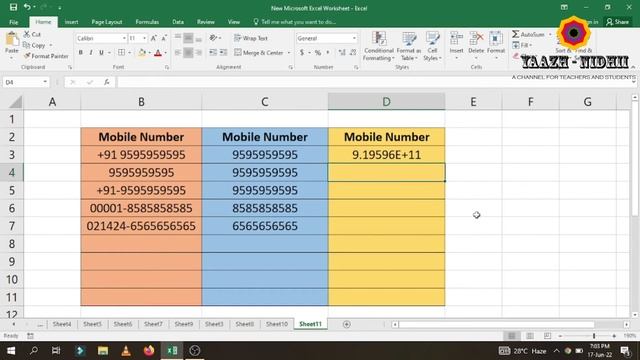
Task: Switch to the Review tab
Action: point(205,22)
